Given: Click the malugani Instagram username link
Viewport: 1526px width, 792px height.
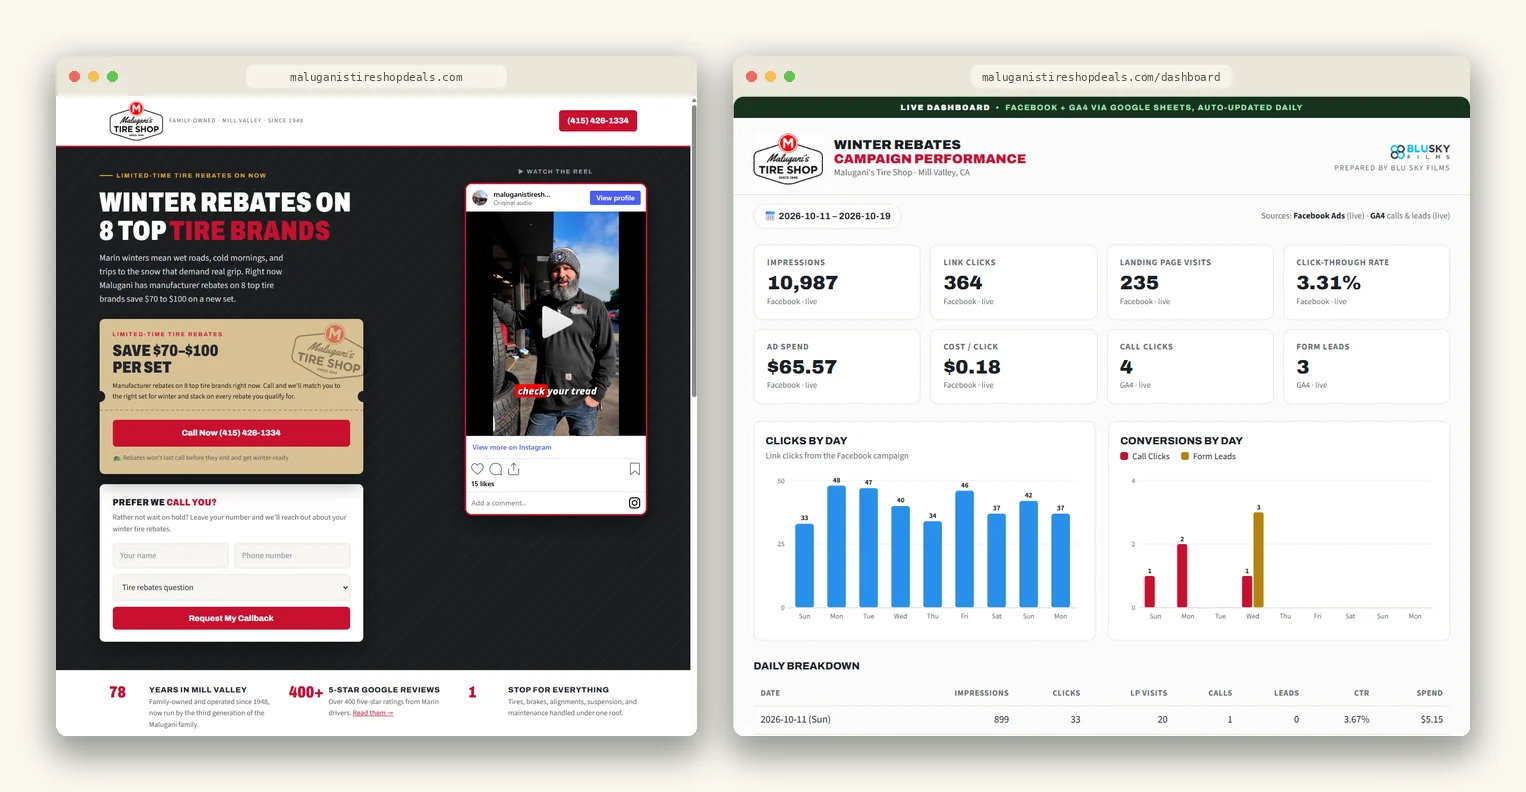Looking at the screenshot, I should [x=521, y=195].
